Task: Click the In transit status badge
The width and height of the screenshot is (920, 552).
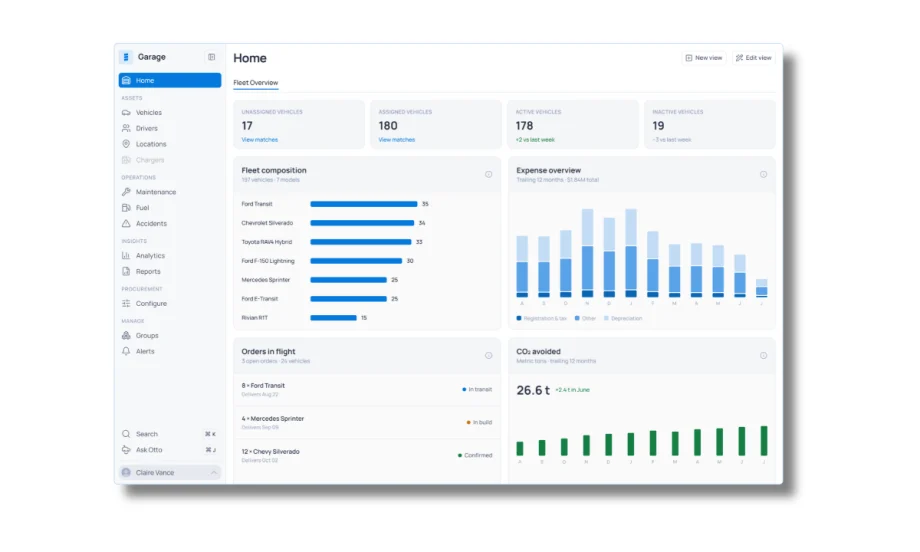Action: click(477, 390)
